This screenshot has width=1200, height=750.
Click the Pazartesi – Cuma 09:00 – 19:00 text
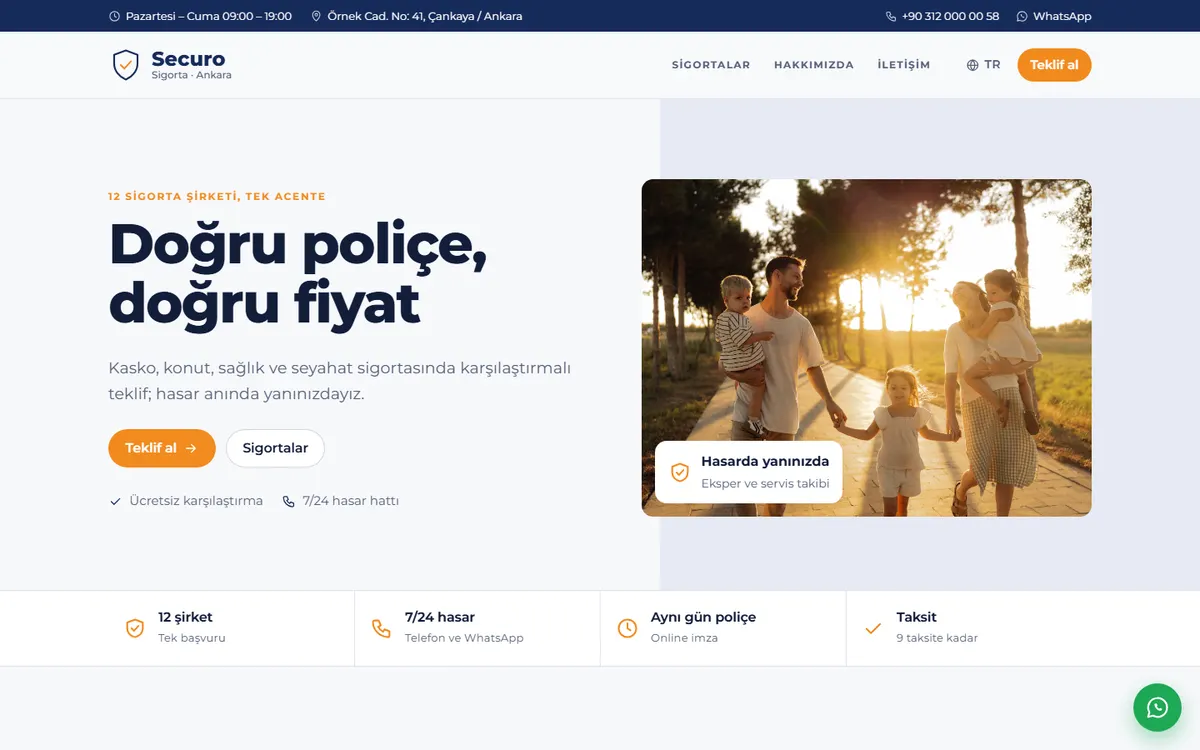click(x=209, y=16)
